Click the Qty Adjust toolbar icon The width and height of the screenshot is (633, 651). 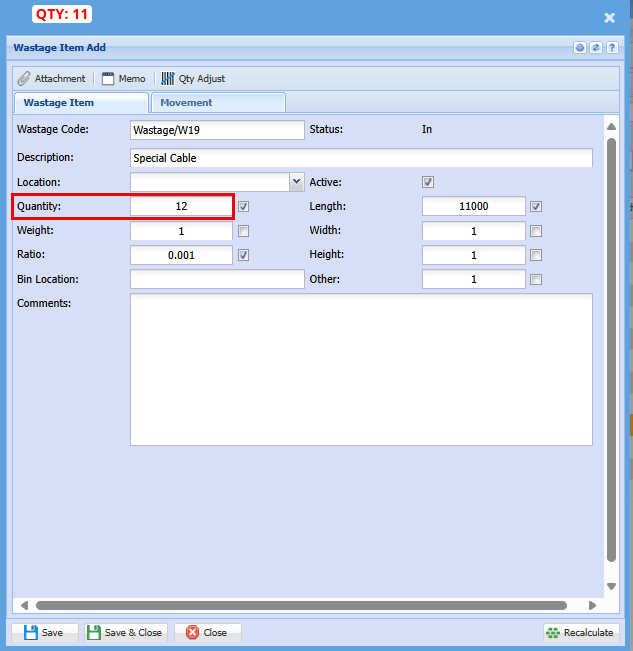[x=168, y=78]
